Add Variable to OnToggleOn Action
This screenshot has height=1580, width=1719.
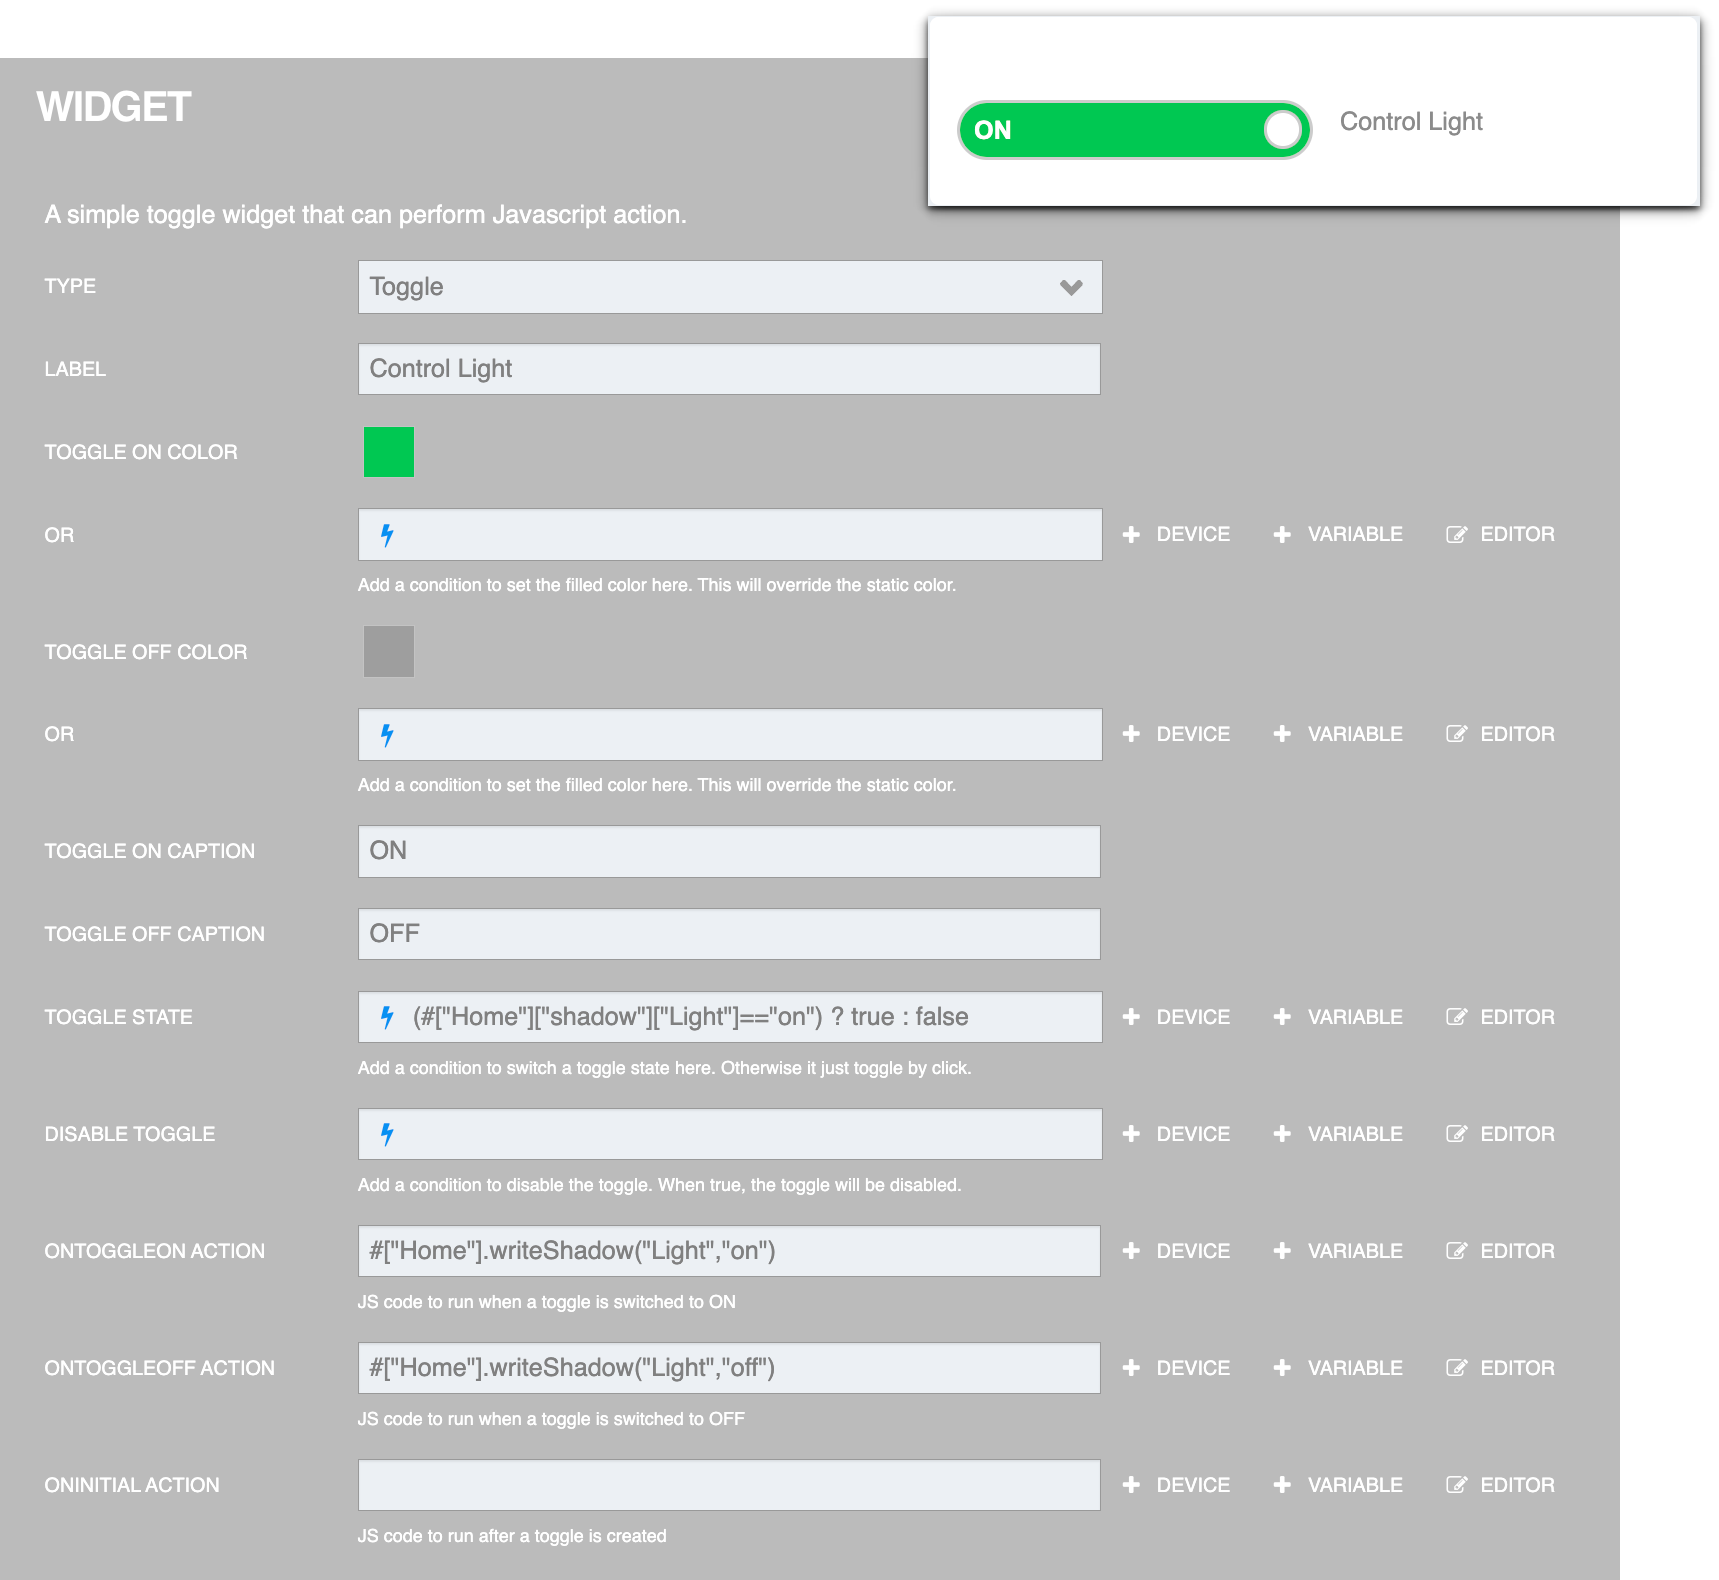[x=1338, y=1251]
